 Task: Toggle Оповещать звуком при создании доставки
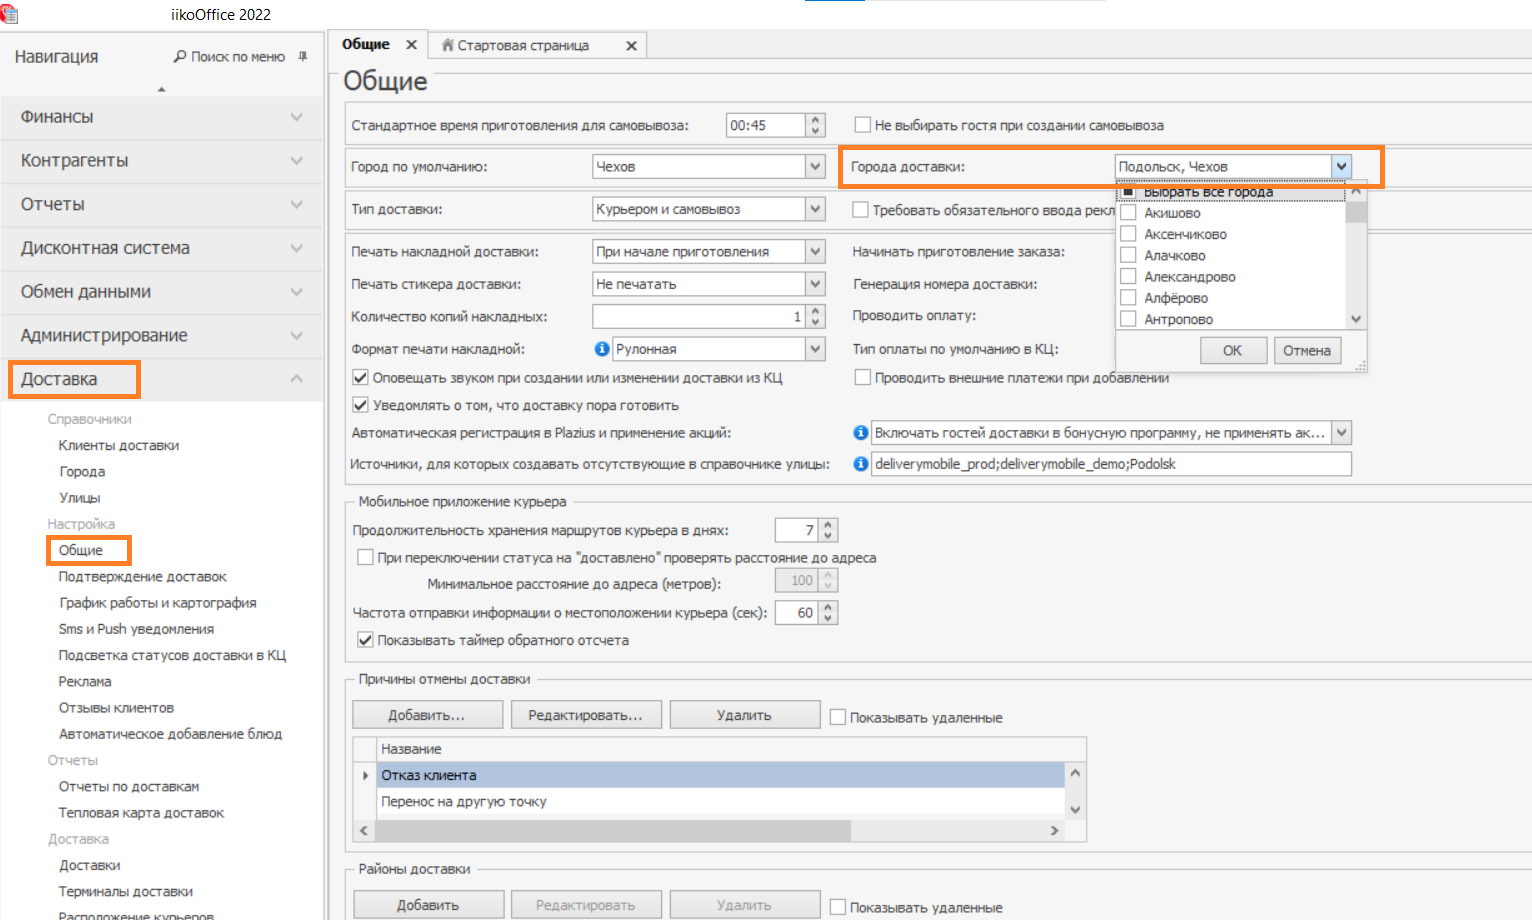click(x=360, y=378)
